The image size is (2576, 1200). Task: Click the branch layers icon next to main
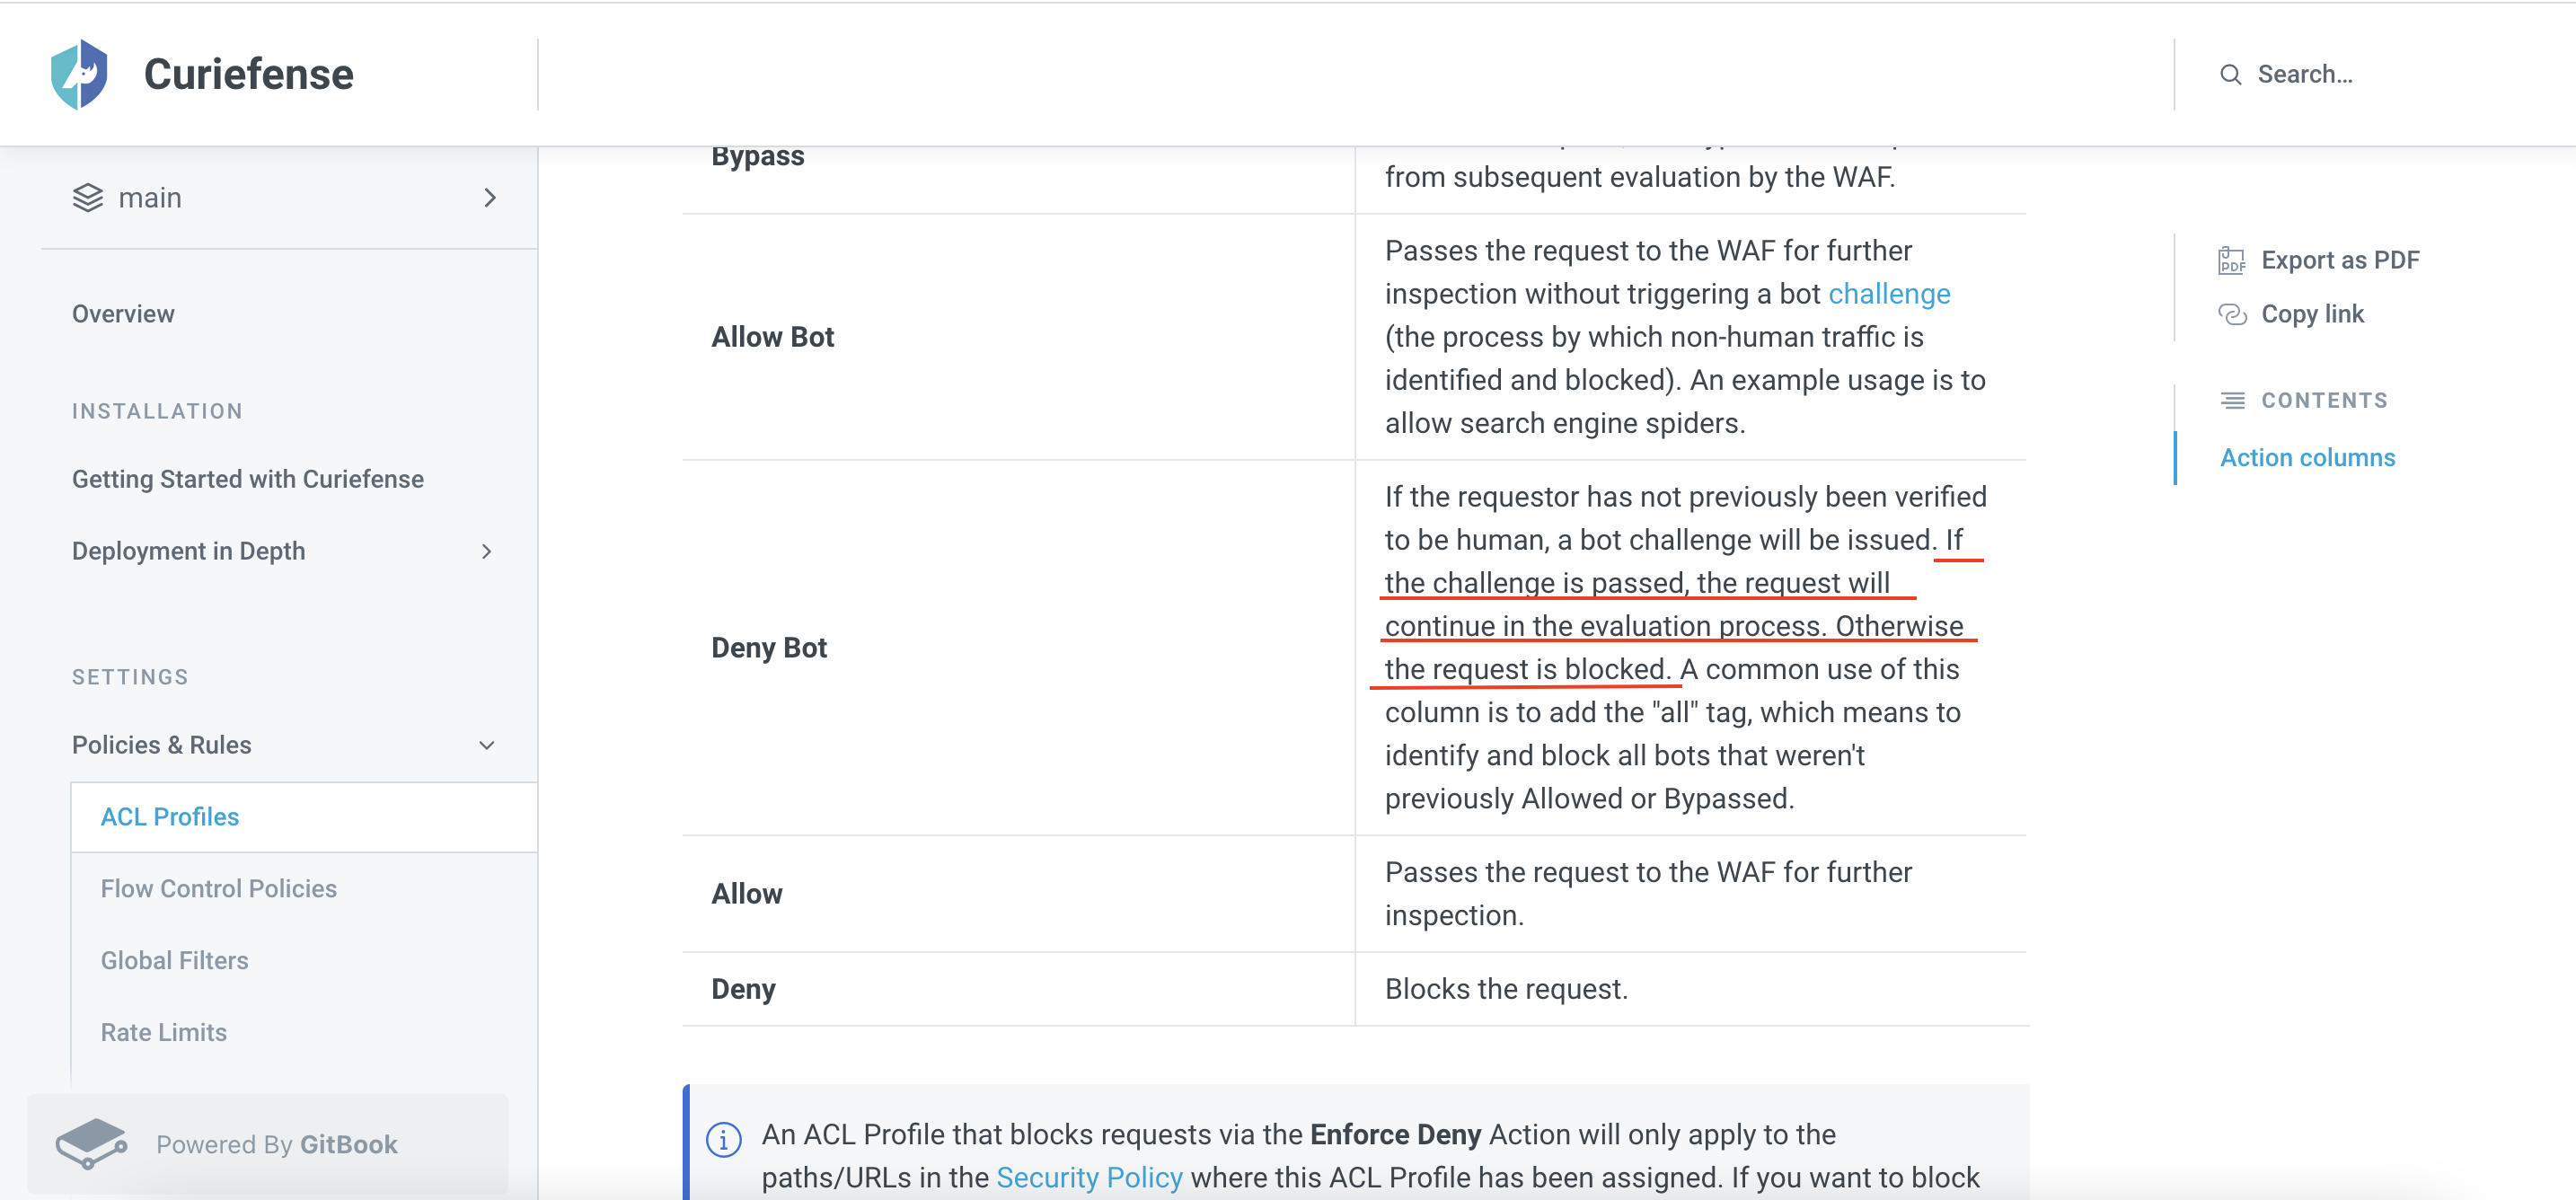click(x=88, y=197)
